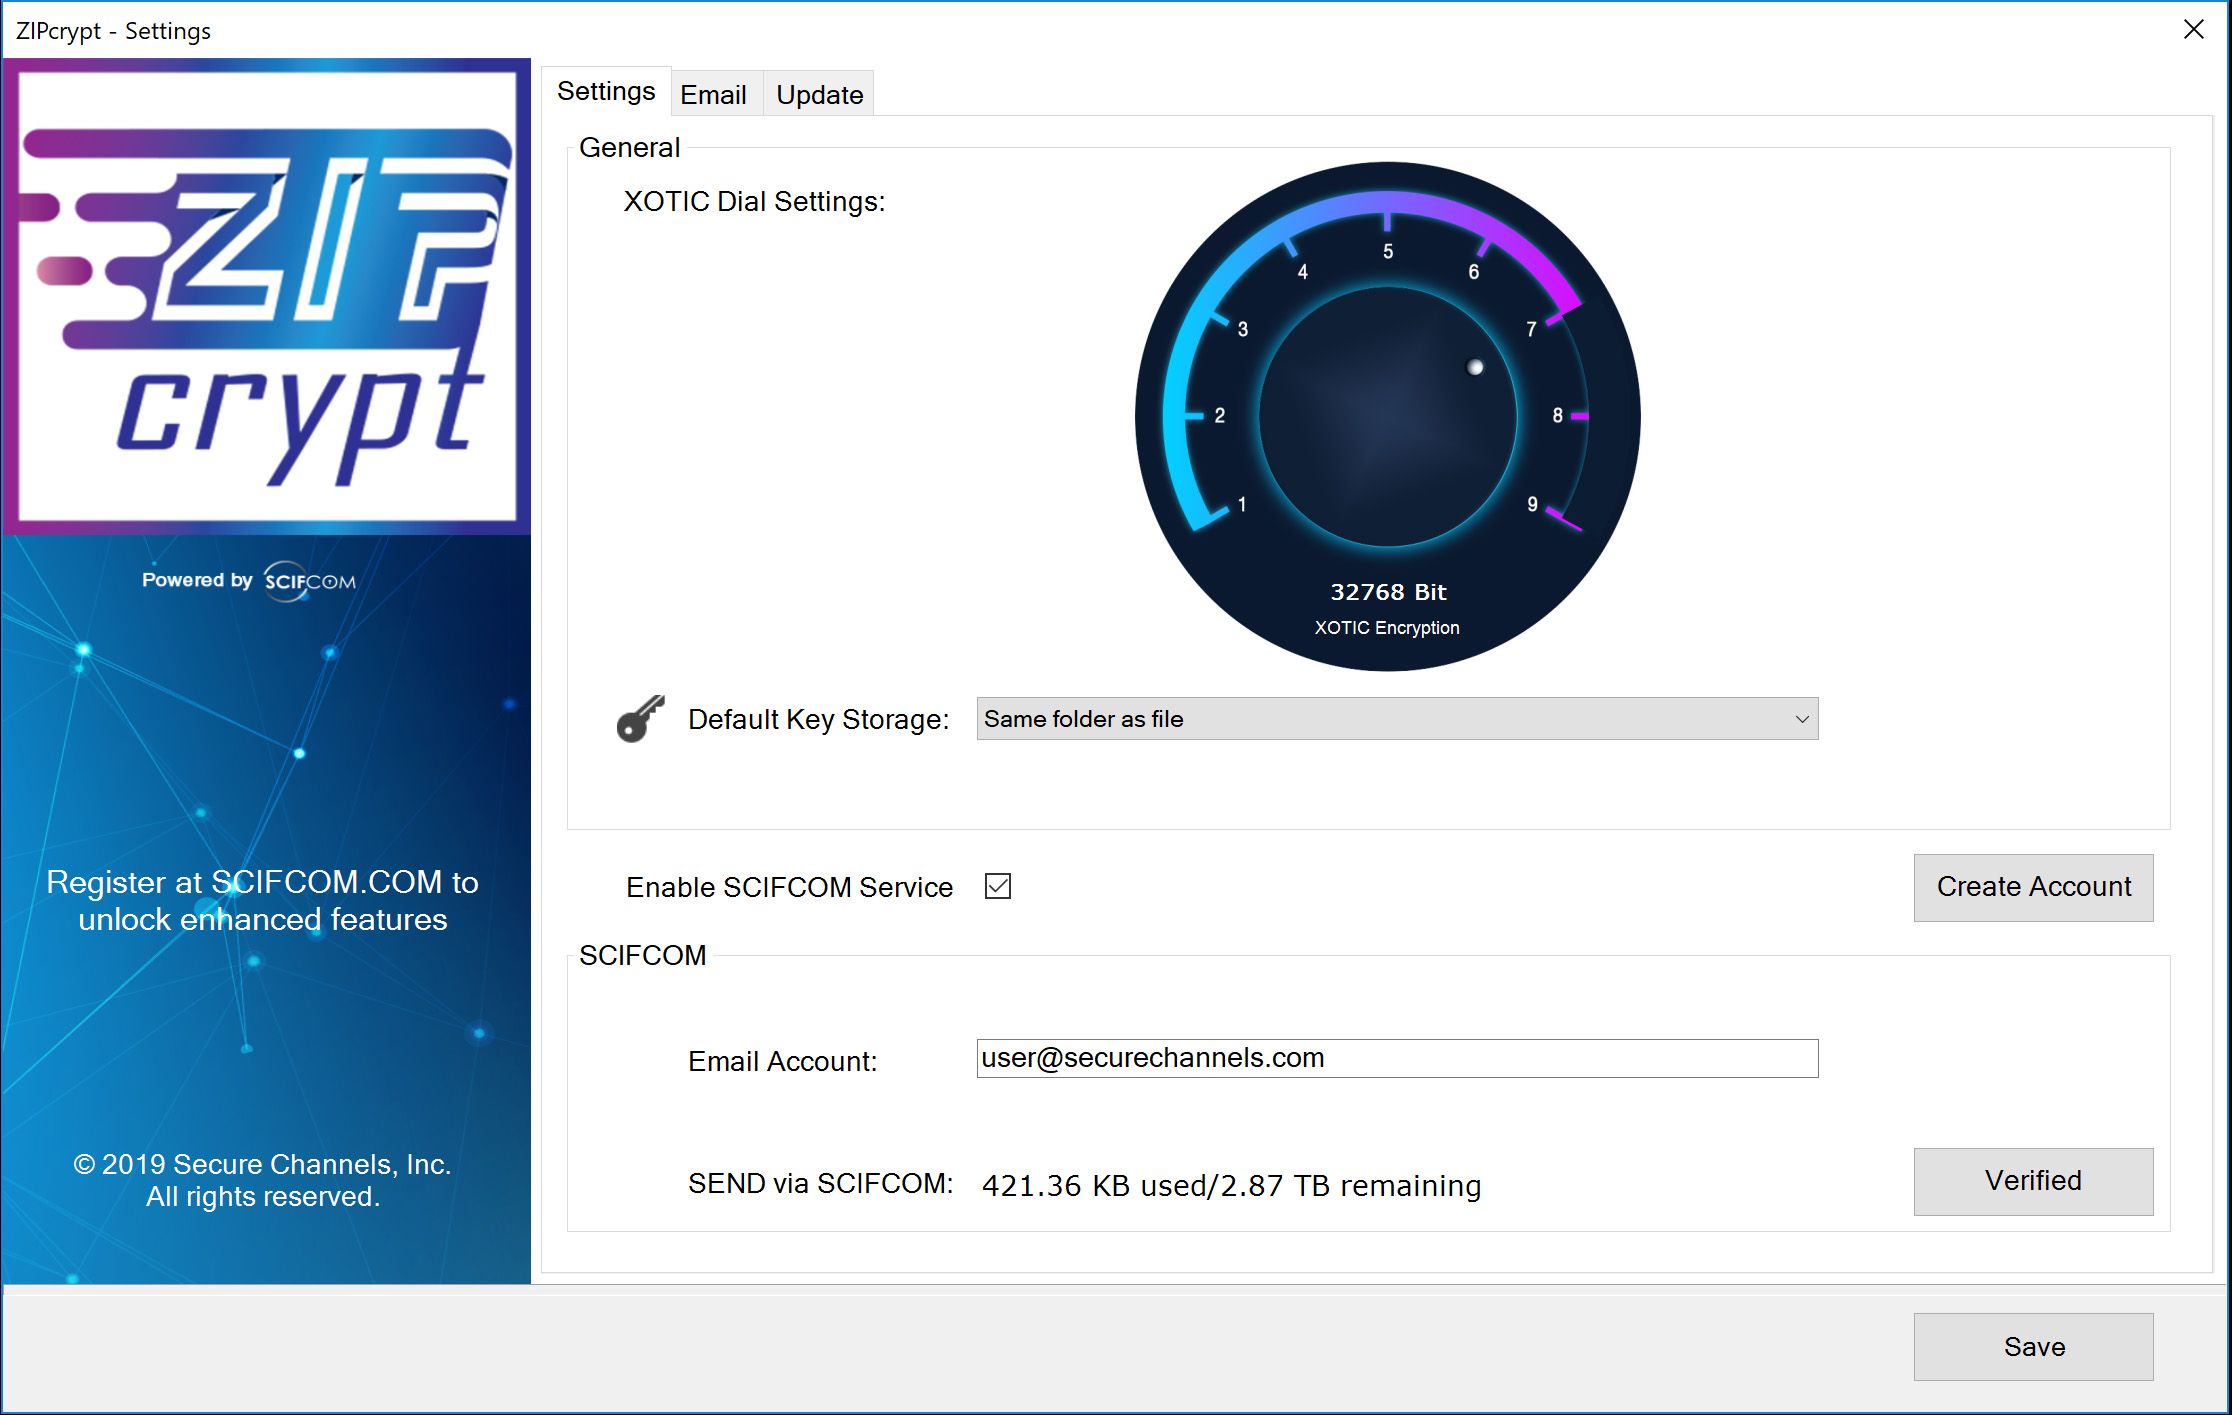The height and width of the screenshot is (1415, 2232).
Task: Save the current settings
Action: [2033, 1346]
